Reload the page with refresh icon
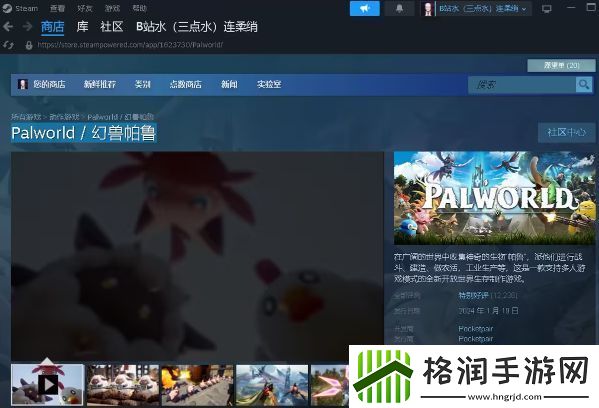599x408 pixels. pyautogui.click(x=8, y=45)
